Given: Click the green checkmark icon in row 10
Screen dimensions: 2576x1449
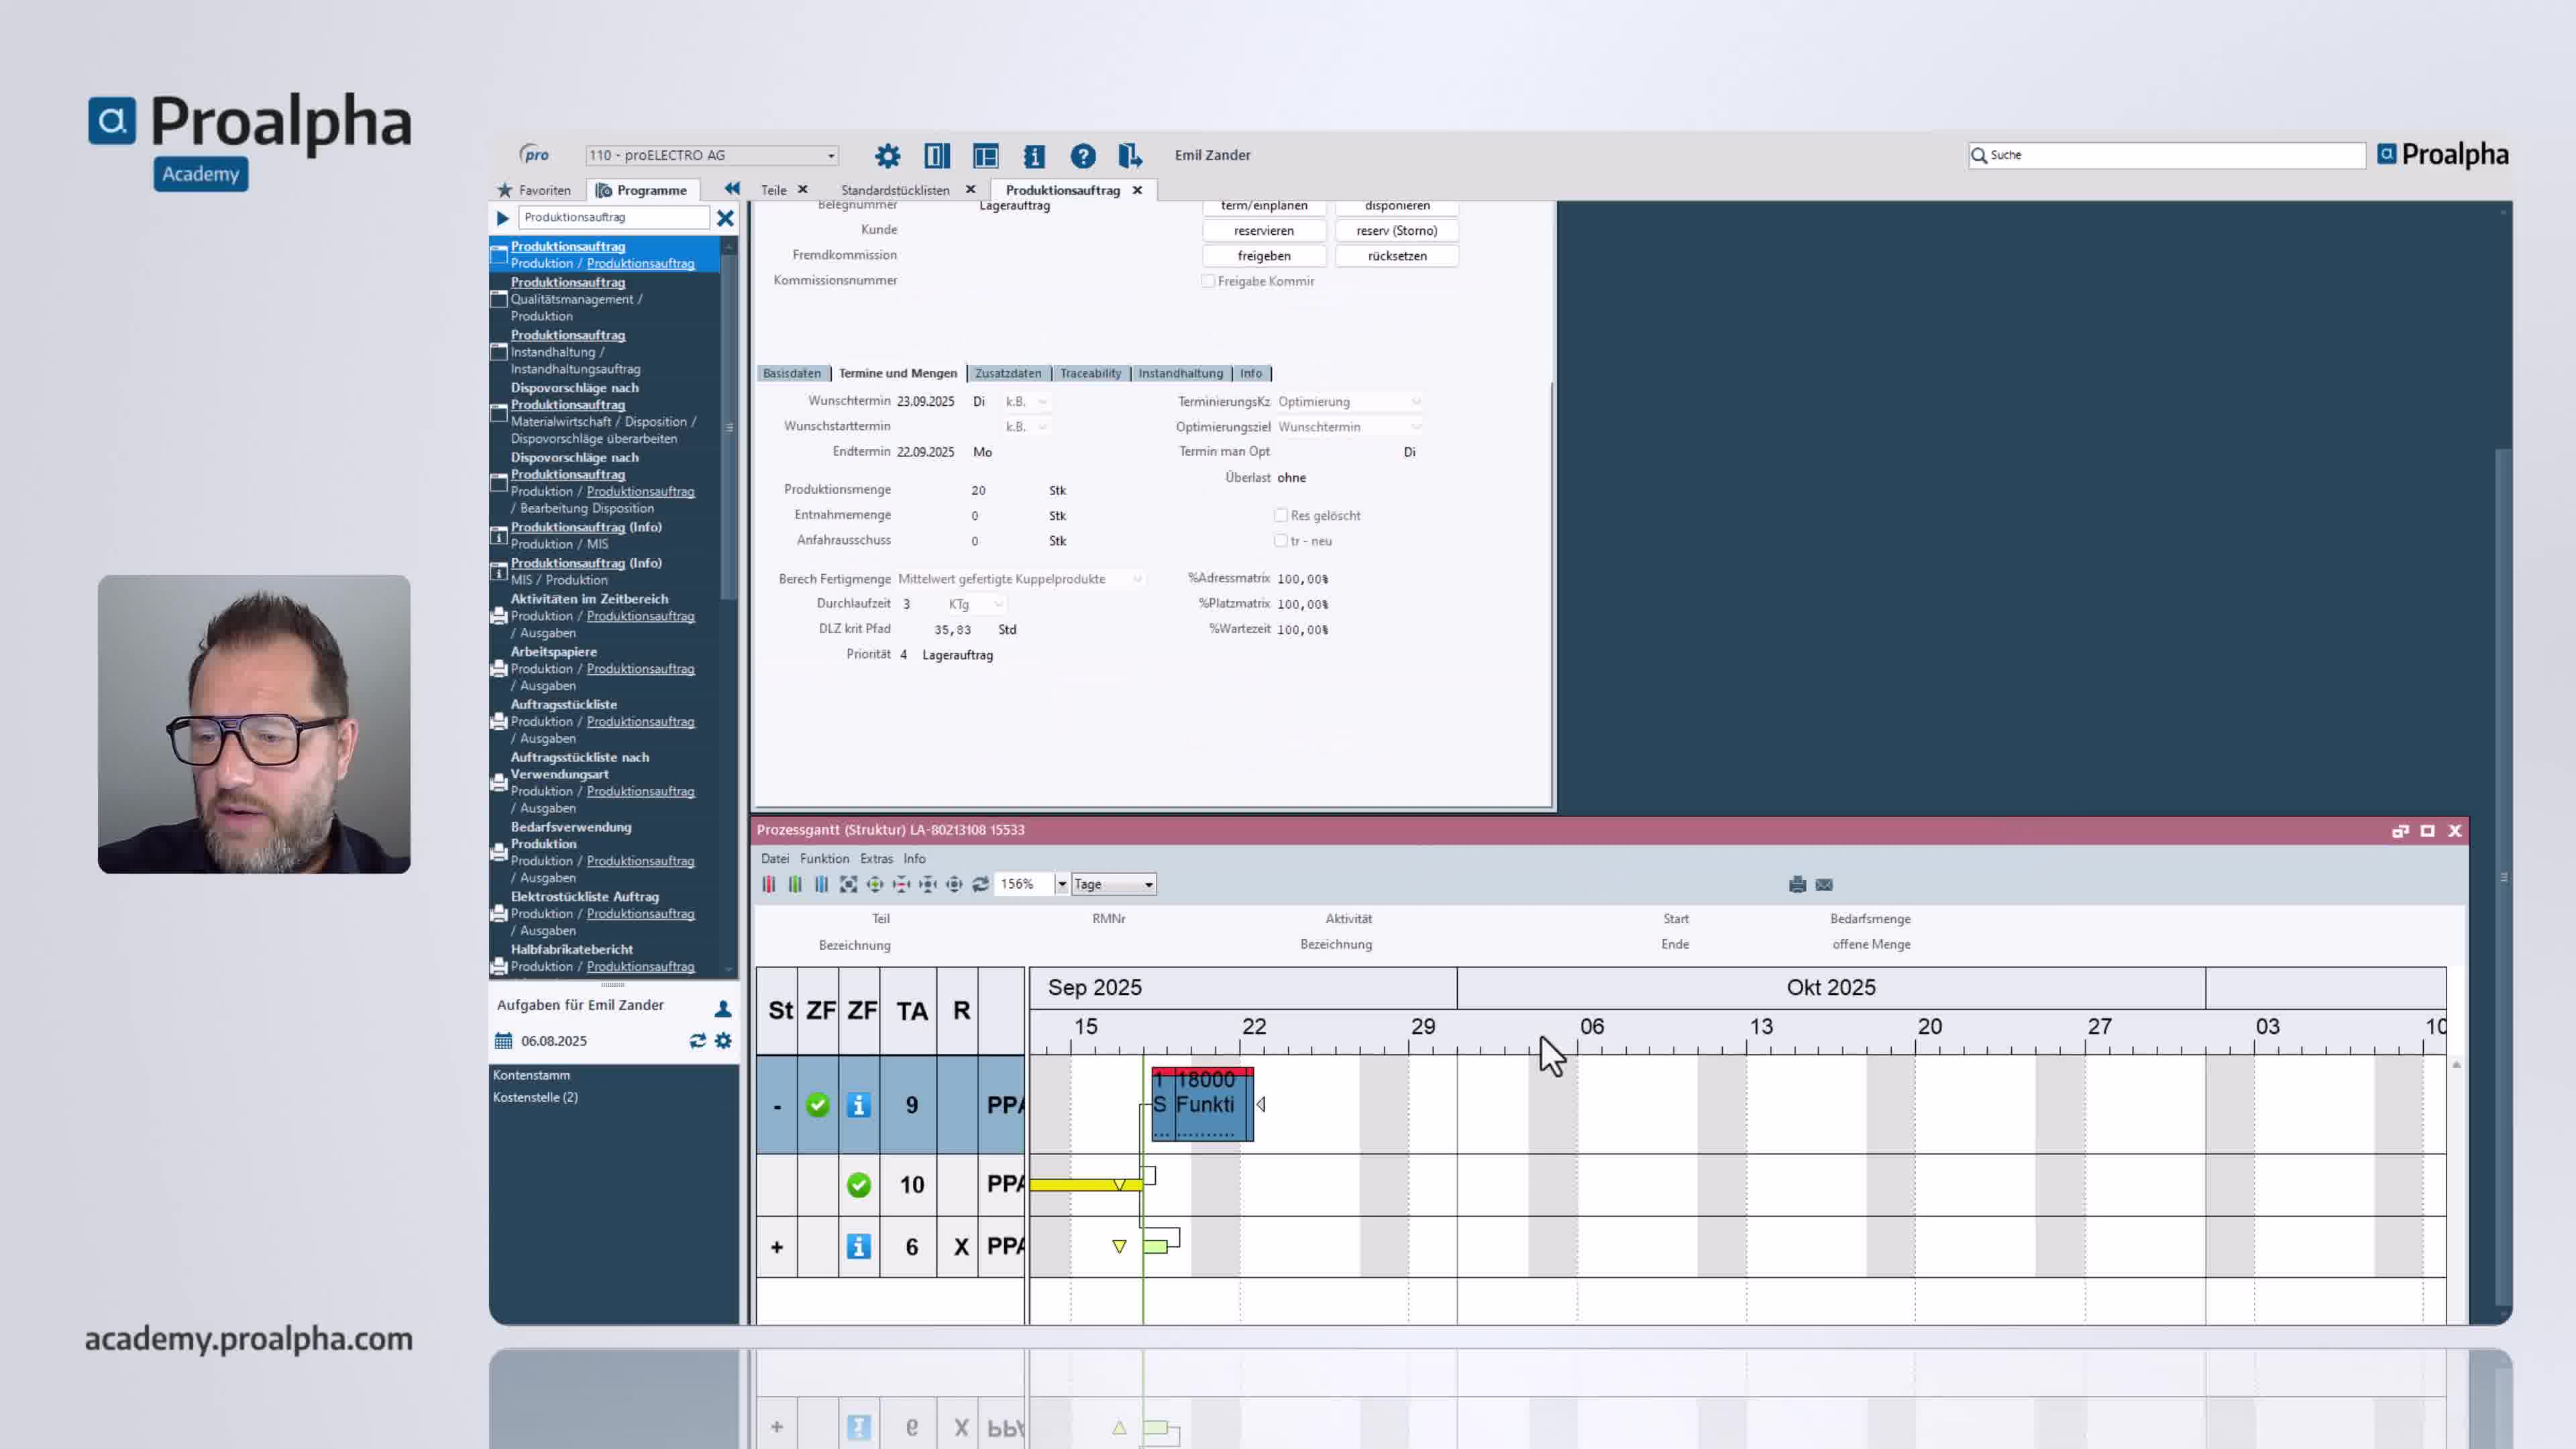Looking at the screenshot, I should [858, 1186].
